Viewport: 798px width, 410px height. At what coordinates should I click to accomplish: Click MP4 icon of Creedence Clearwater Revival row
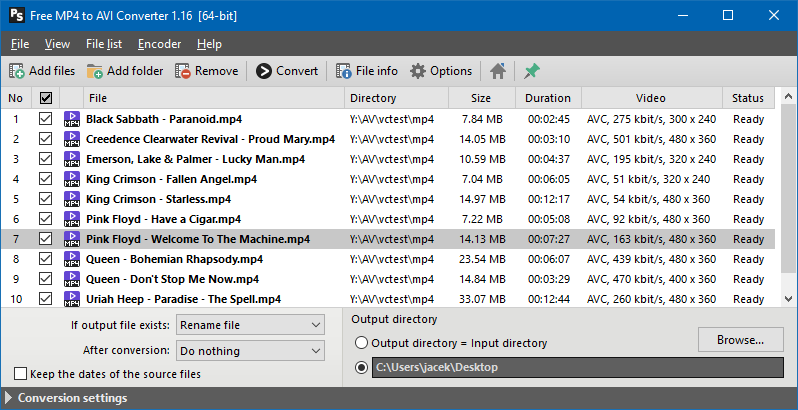click(x=72, y=139)
